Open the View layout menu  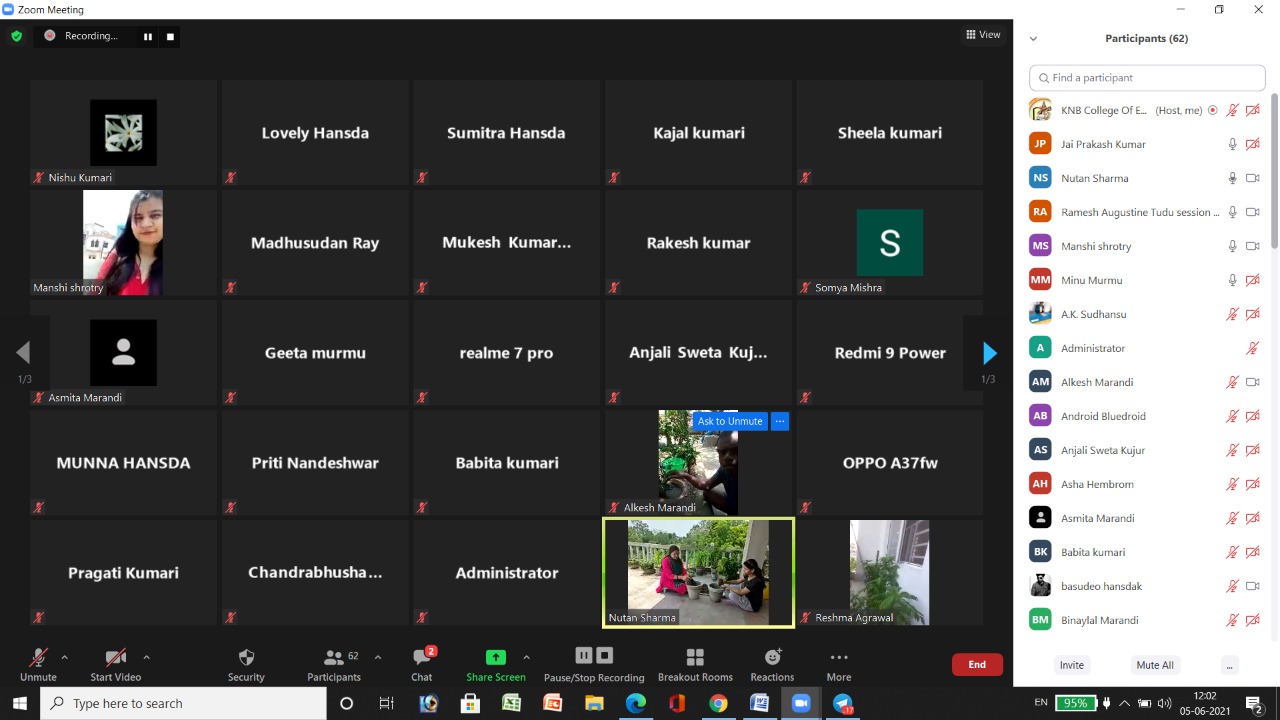pos(983,35)
